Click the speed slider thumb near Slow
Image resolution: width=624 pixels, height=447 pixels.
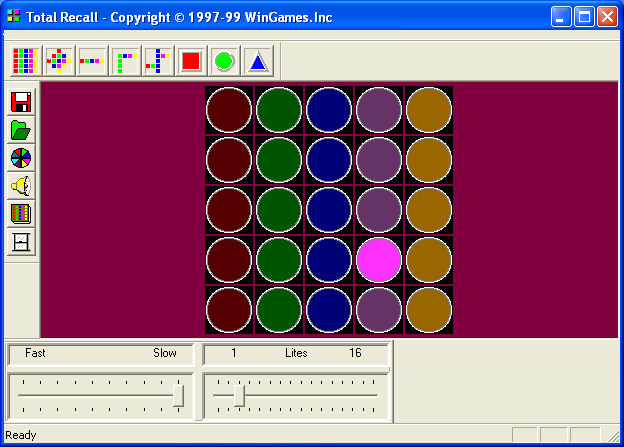click(179, 395)
